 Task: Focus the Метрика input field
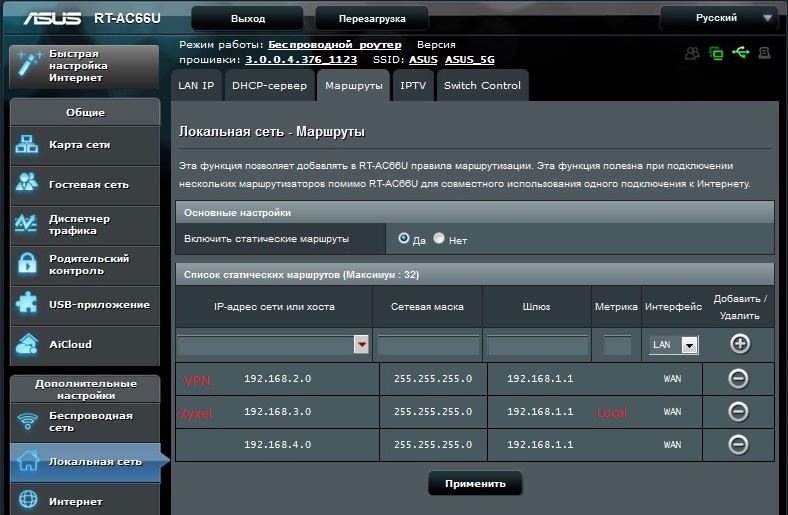tap(617, 346)
